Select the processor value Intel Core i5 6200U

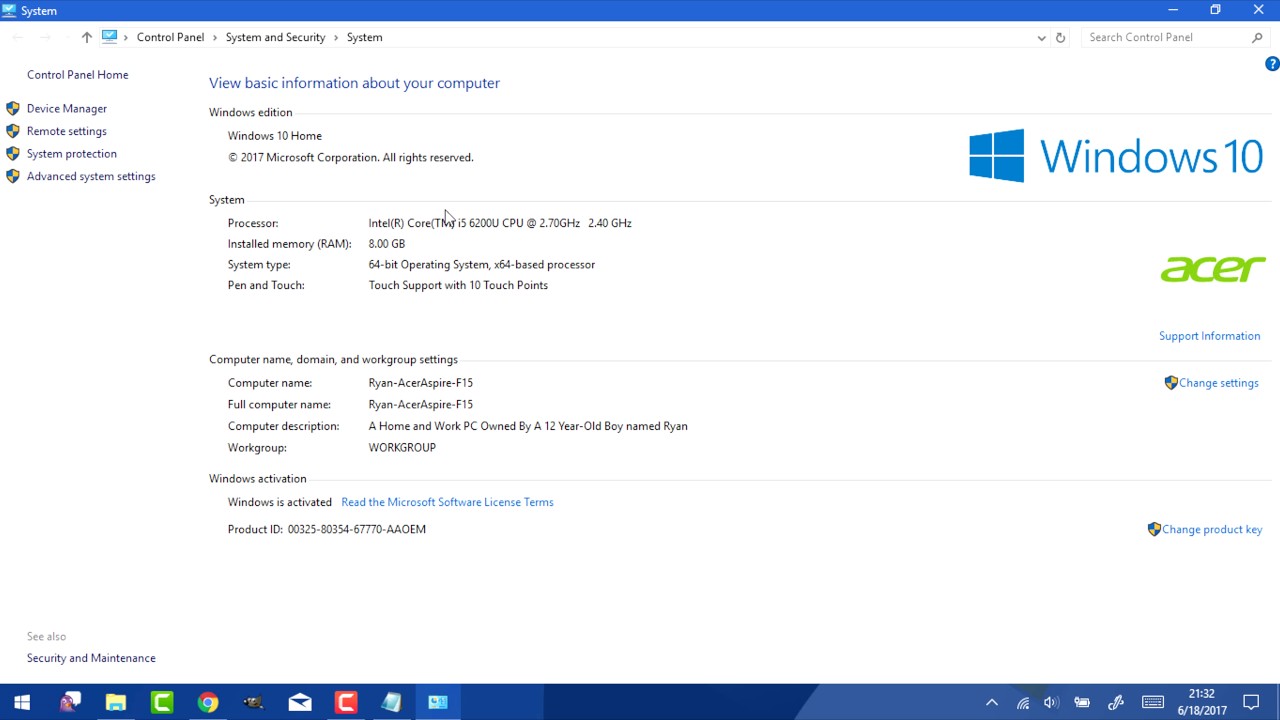pos(500,223)
